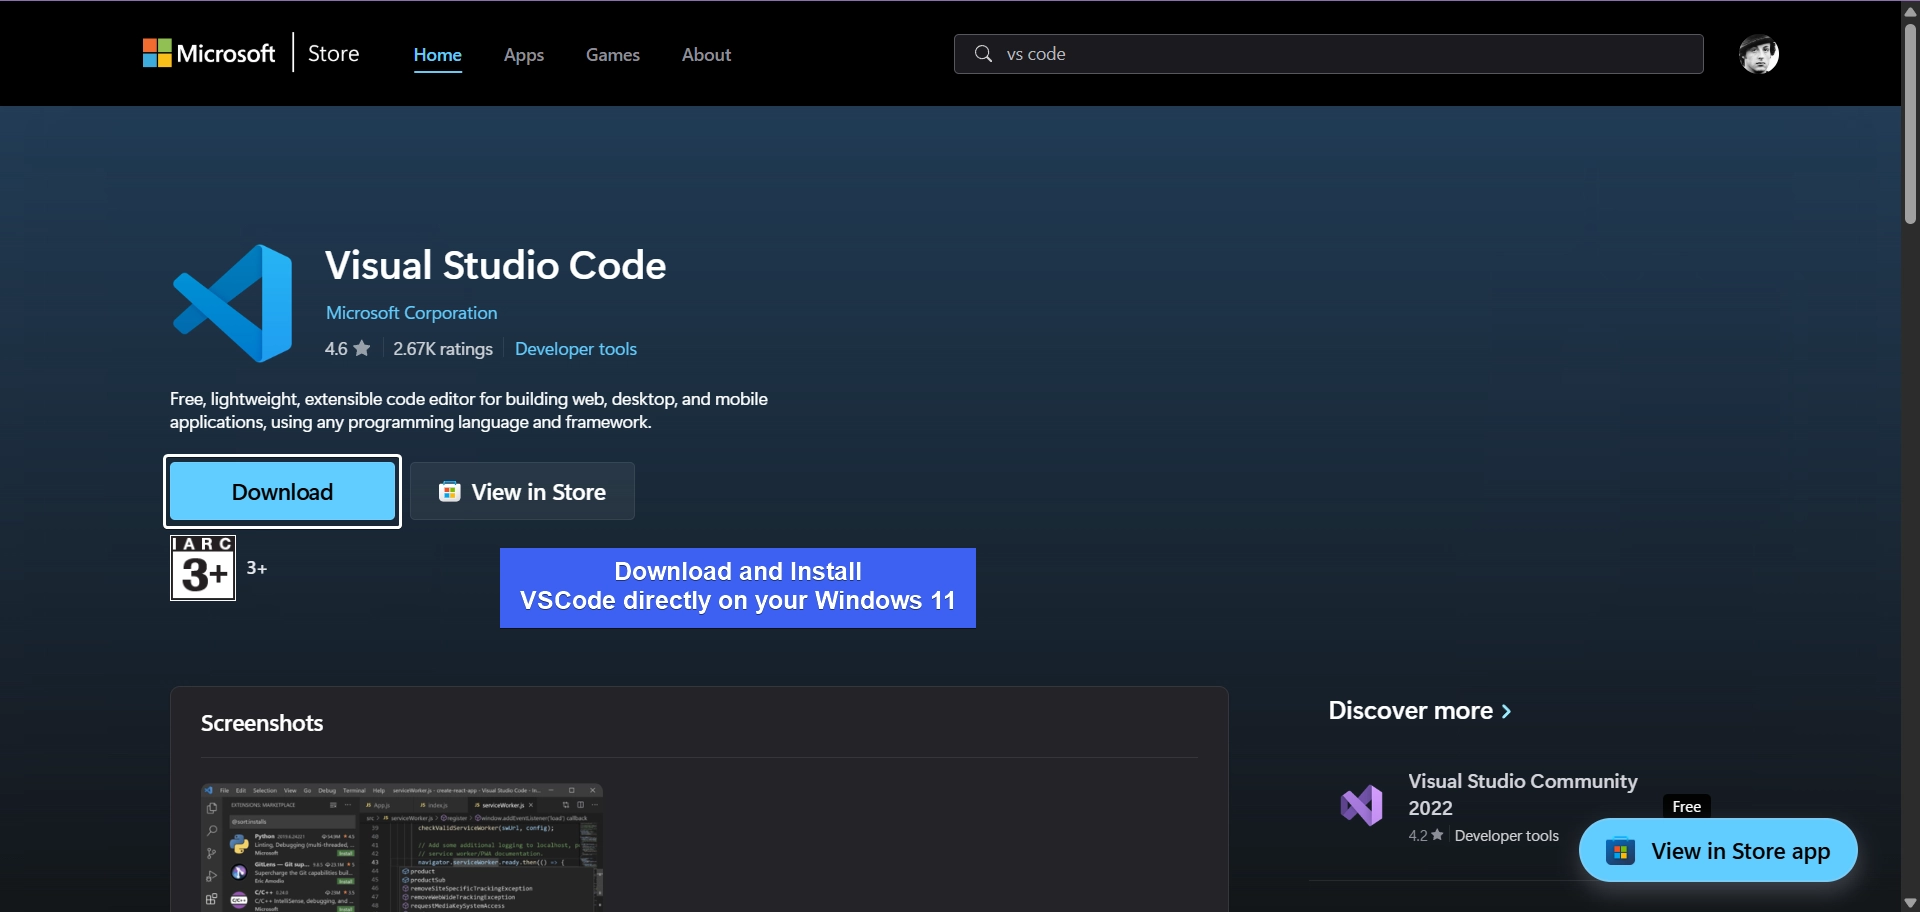Open the user profile avatar

[x=1758, y=54]
